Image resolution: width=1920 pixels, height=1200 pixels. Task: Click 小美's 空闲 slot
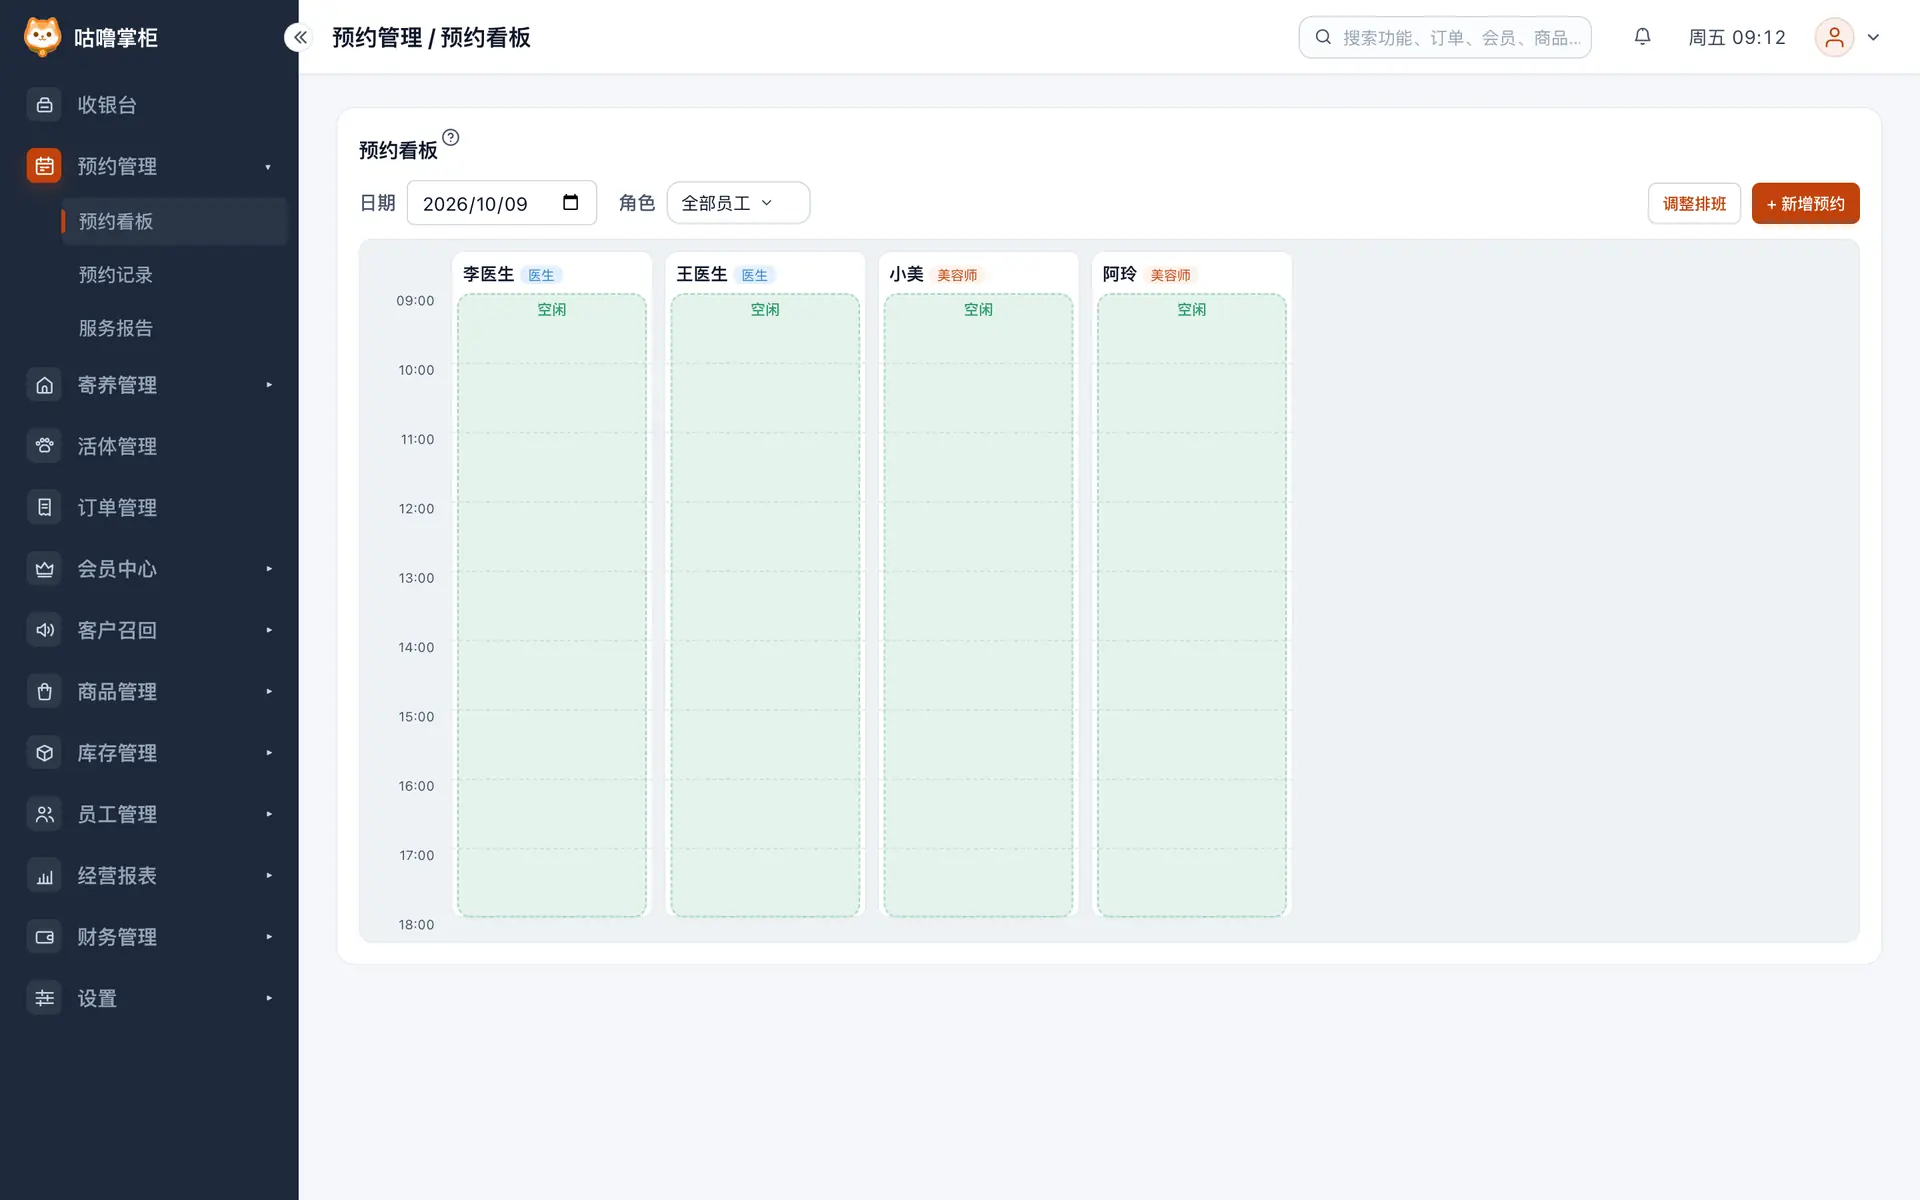(978, 605)
